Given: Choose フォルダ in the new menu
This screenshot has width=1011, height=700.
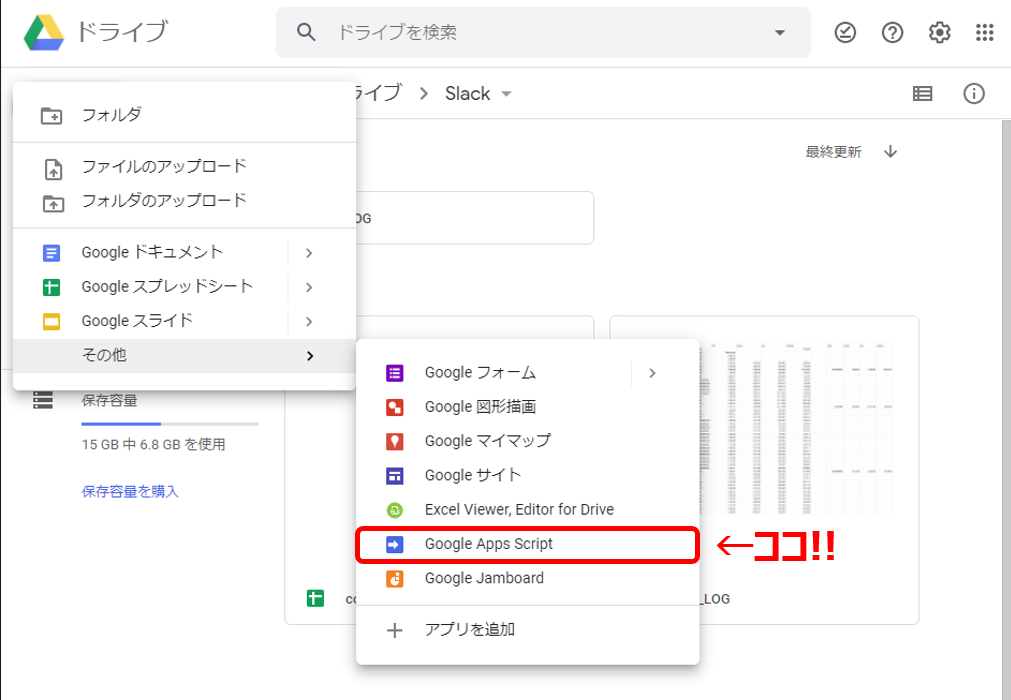Looking at the screenshot, I should pos(184,115).
